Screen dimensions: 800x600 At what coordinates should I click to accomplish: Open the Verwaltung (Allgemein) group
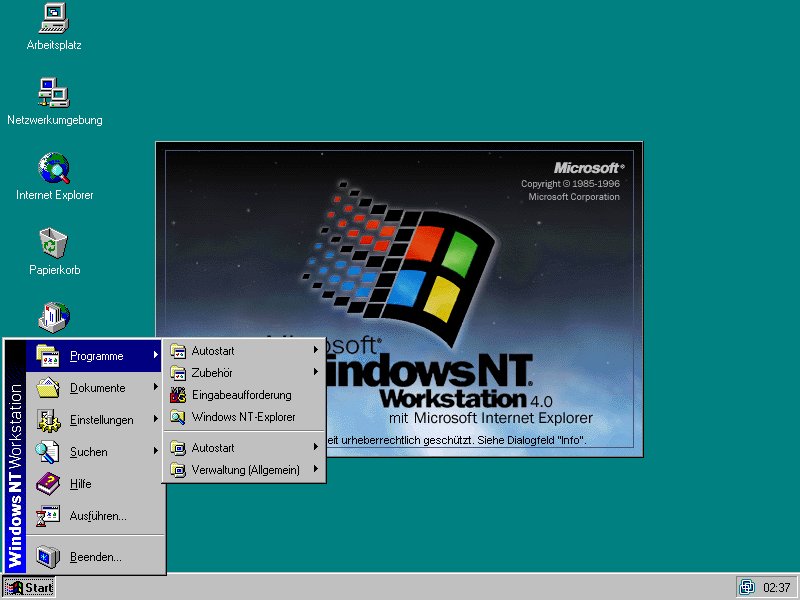pos(245,469)
